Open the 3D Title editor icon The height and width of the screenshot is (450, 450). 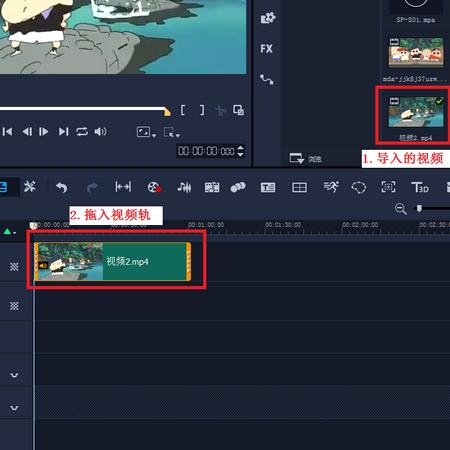[419, 187]
